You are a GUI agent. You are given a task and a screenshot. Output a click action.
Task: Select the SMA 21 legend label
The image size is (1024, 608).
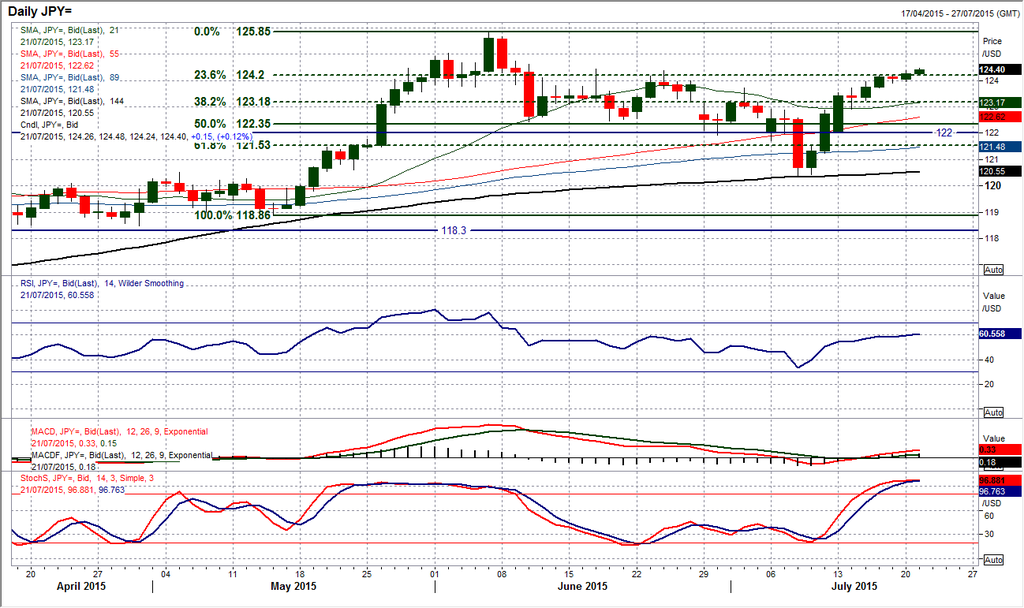[70, 30]
